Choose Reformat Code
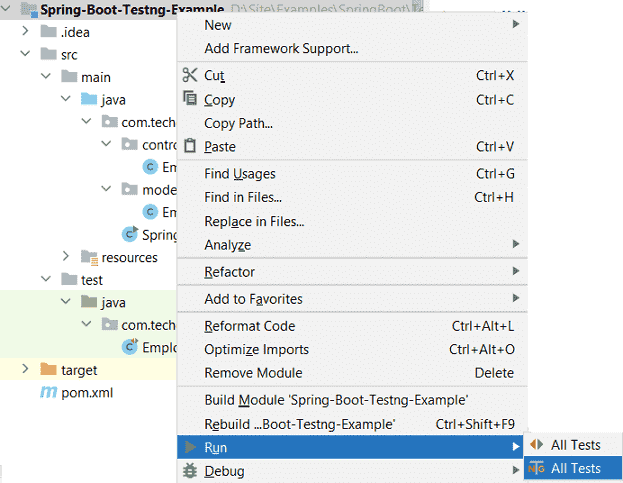This screenshot has width=623, height=483. click(x=352, y=326)
